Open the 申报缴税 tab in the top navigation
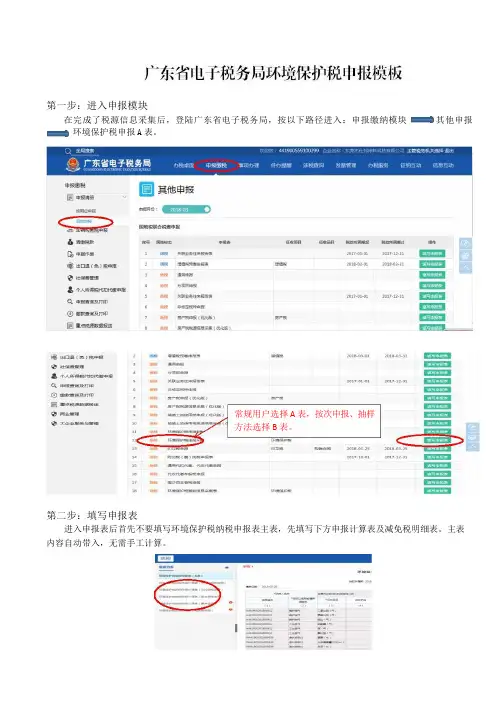Viewport: 504px width, 712px height. (x=216, y=165)
